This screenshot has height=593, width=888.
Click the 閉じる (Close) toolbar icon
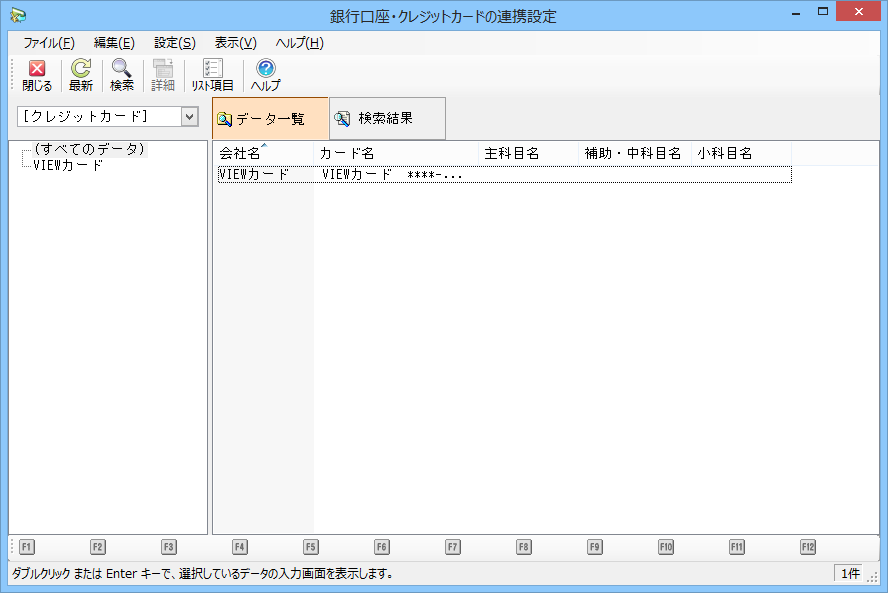(37, 75)
